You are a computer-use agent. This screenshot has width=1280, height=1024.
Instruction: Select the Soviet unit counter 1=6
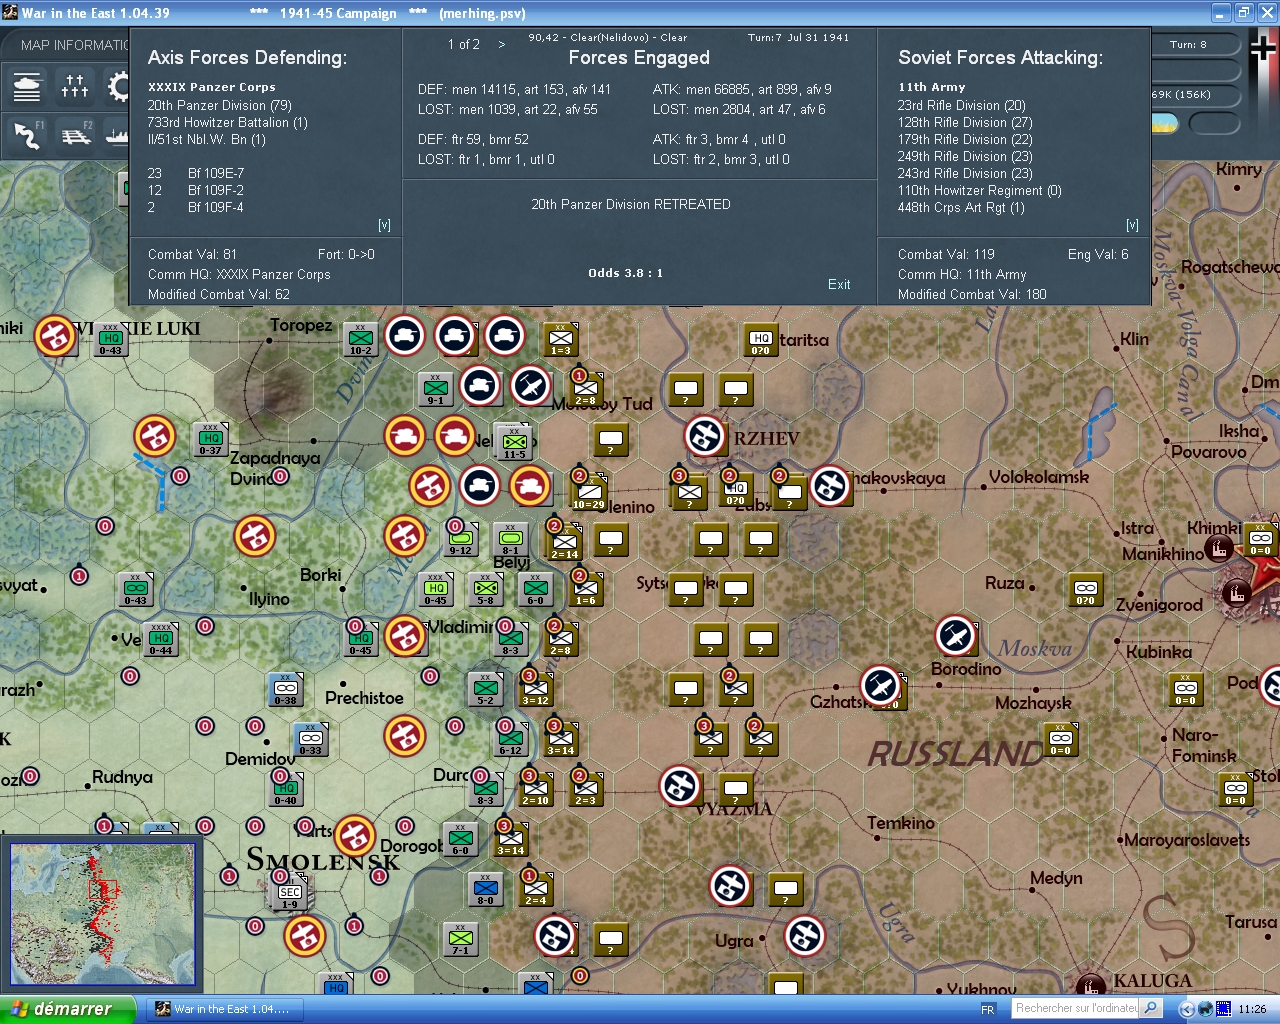(x=585, y=589)
